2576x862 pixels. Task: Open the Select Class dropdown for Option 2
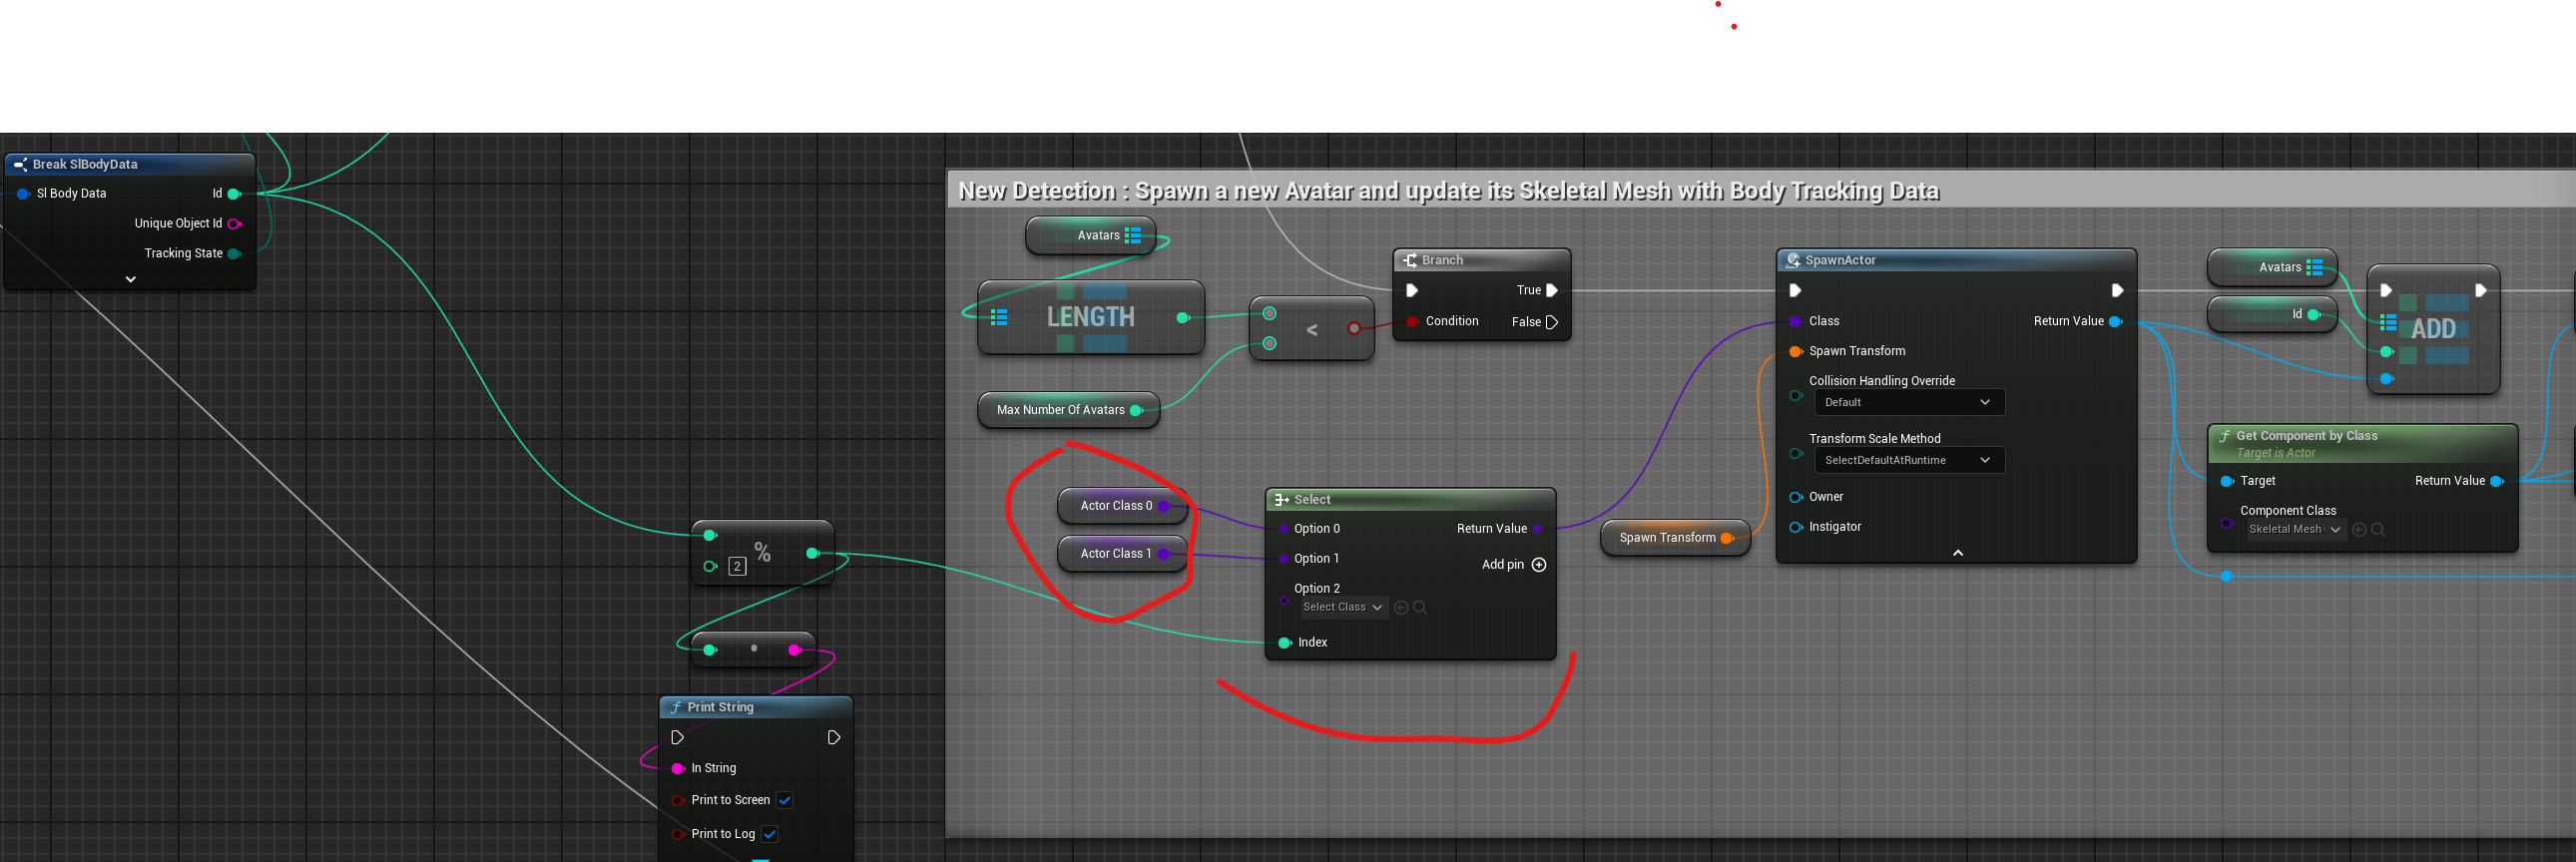tap(1342, 608)
